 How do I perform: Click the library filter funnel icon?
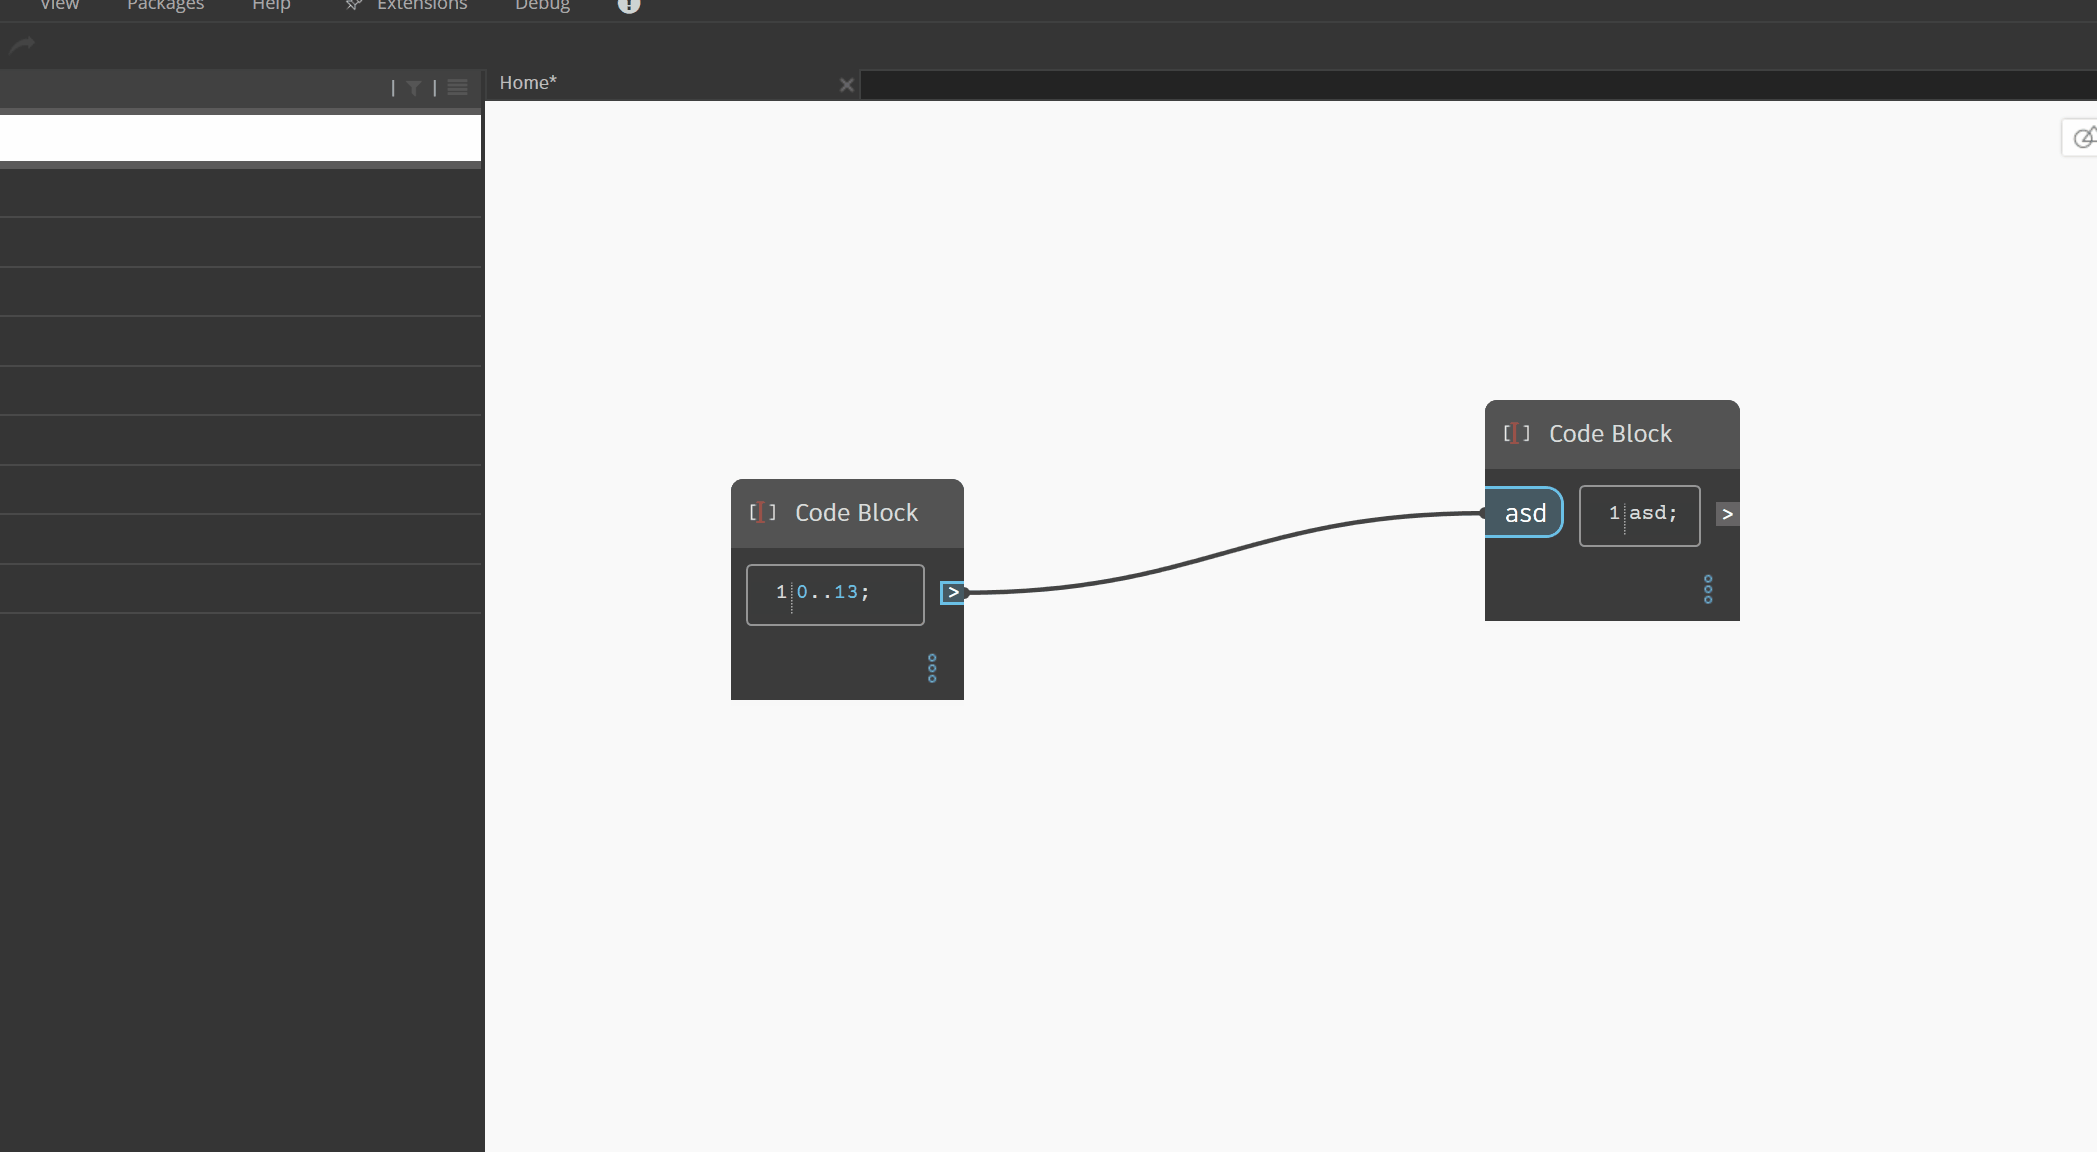pyautogui.click(x=413, y=88)
